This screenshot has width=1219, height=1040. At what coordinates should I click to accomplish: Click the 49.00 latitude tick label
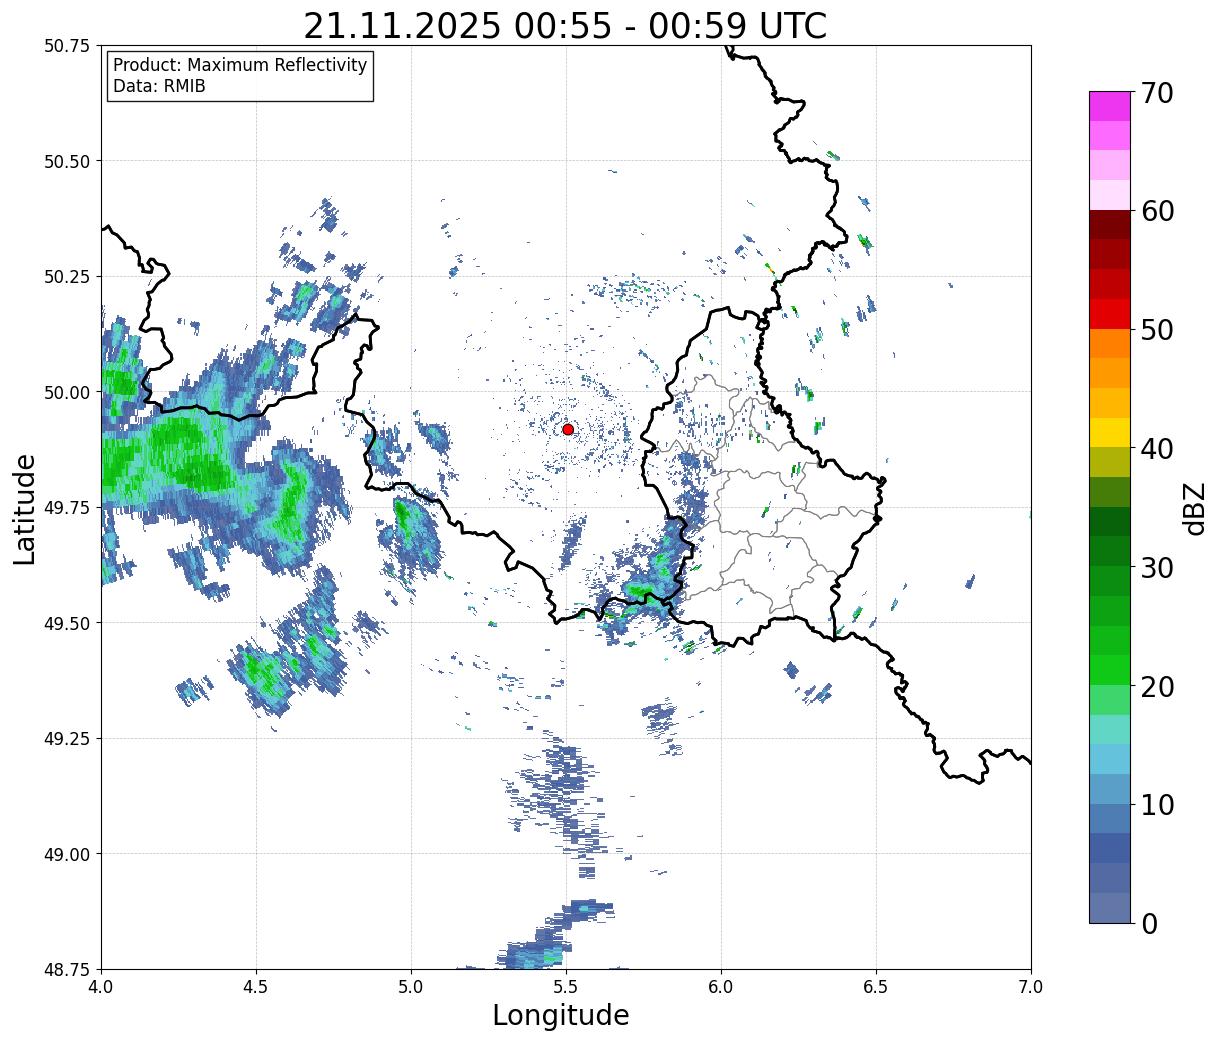coord(66,854)
